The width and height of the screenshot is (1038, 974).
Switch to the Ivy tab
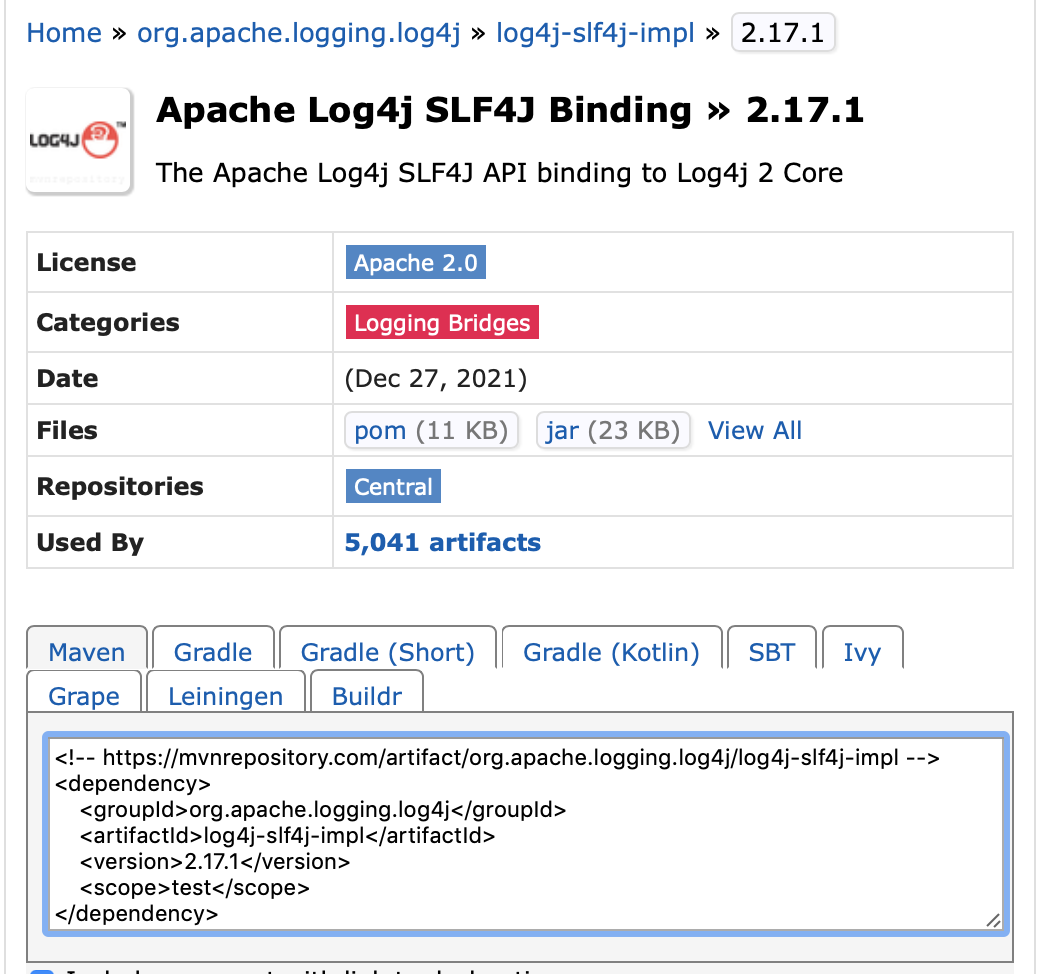(863, 649)
